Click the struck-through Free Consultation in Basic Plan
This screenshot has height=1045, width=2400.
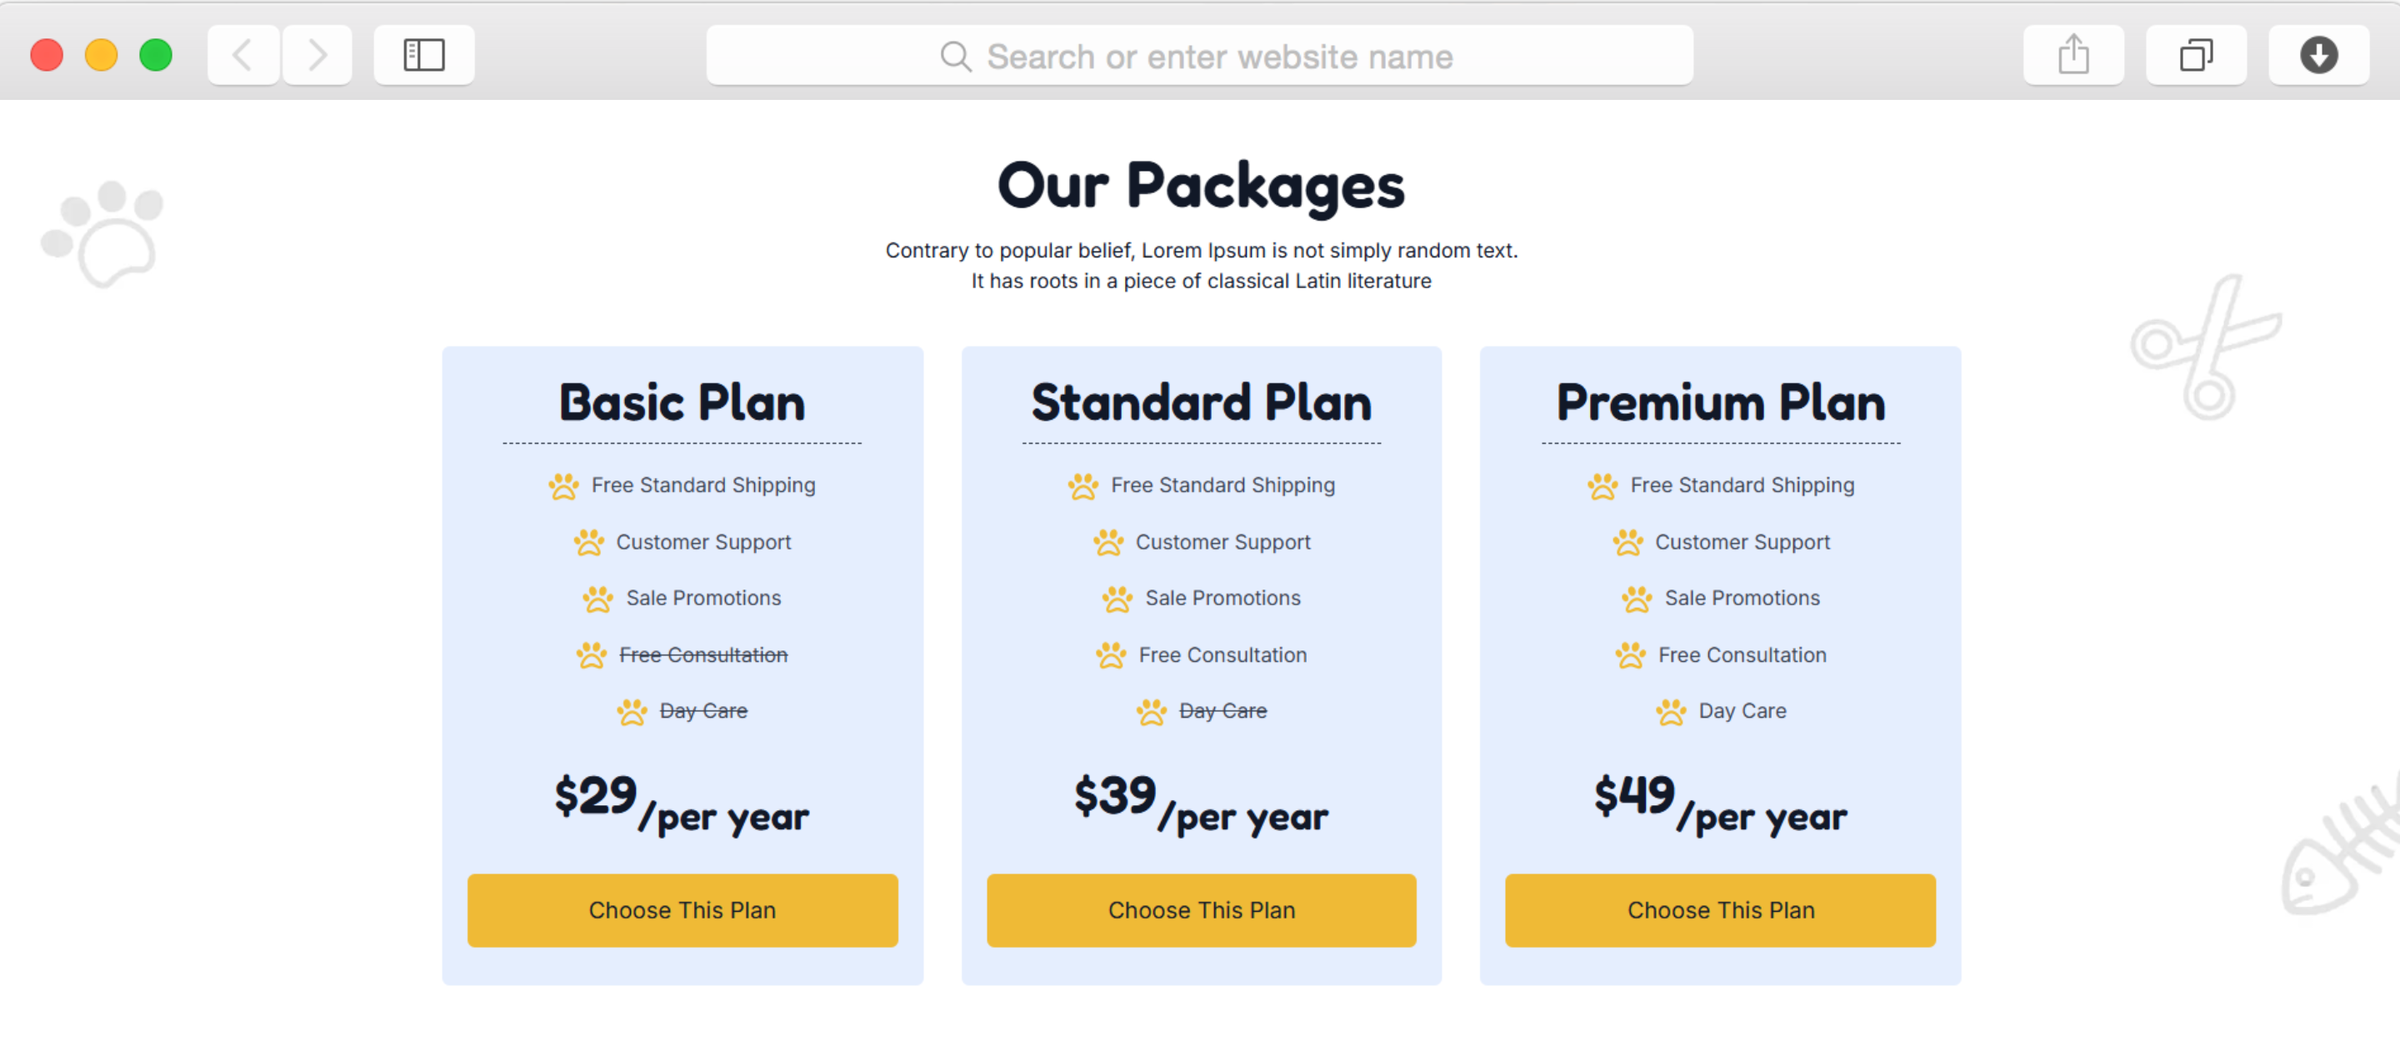[703, 655]
